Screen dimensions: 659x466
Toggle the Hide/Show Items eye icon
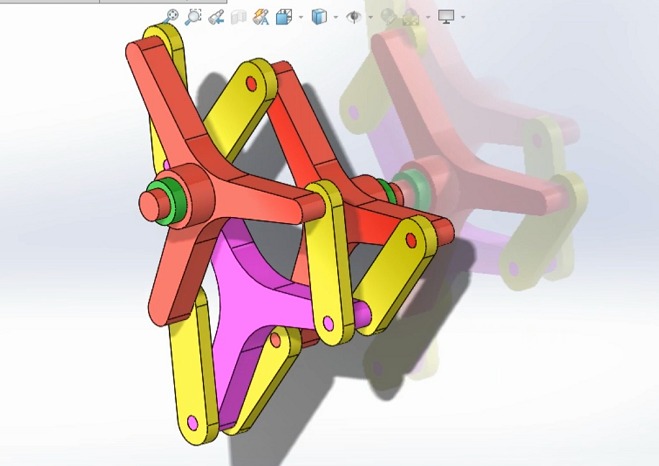pyautogui.click(x=354, y=17)
